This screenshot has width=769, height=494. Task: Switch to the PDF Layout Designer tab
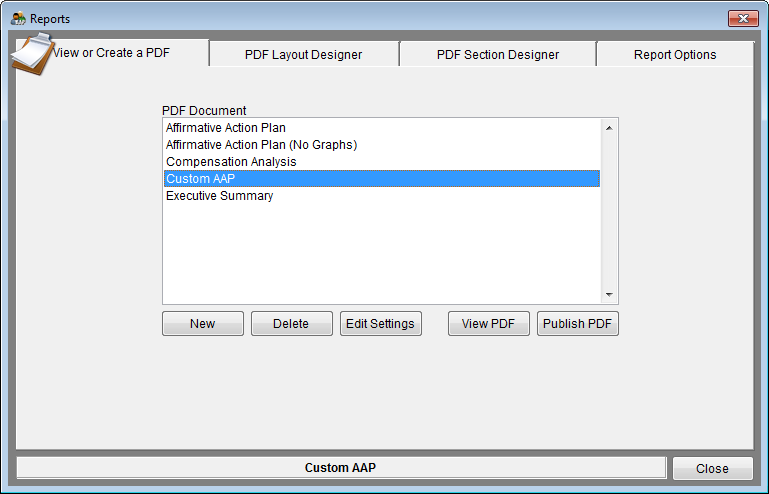304,54
